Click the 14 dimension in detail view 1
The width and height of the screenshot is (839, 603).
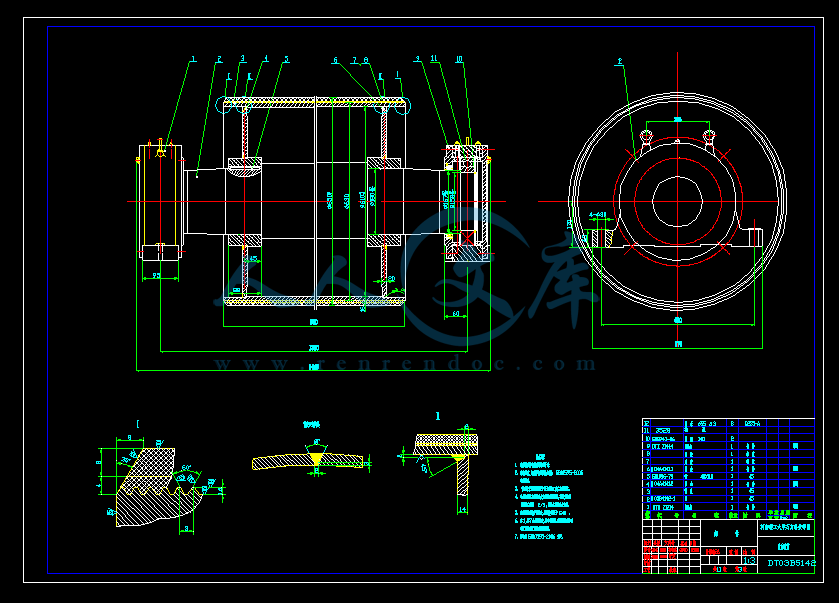(463, 509)
